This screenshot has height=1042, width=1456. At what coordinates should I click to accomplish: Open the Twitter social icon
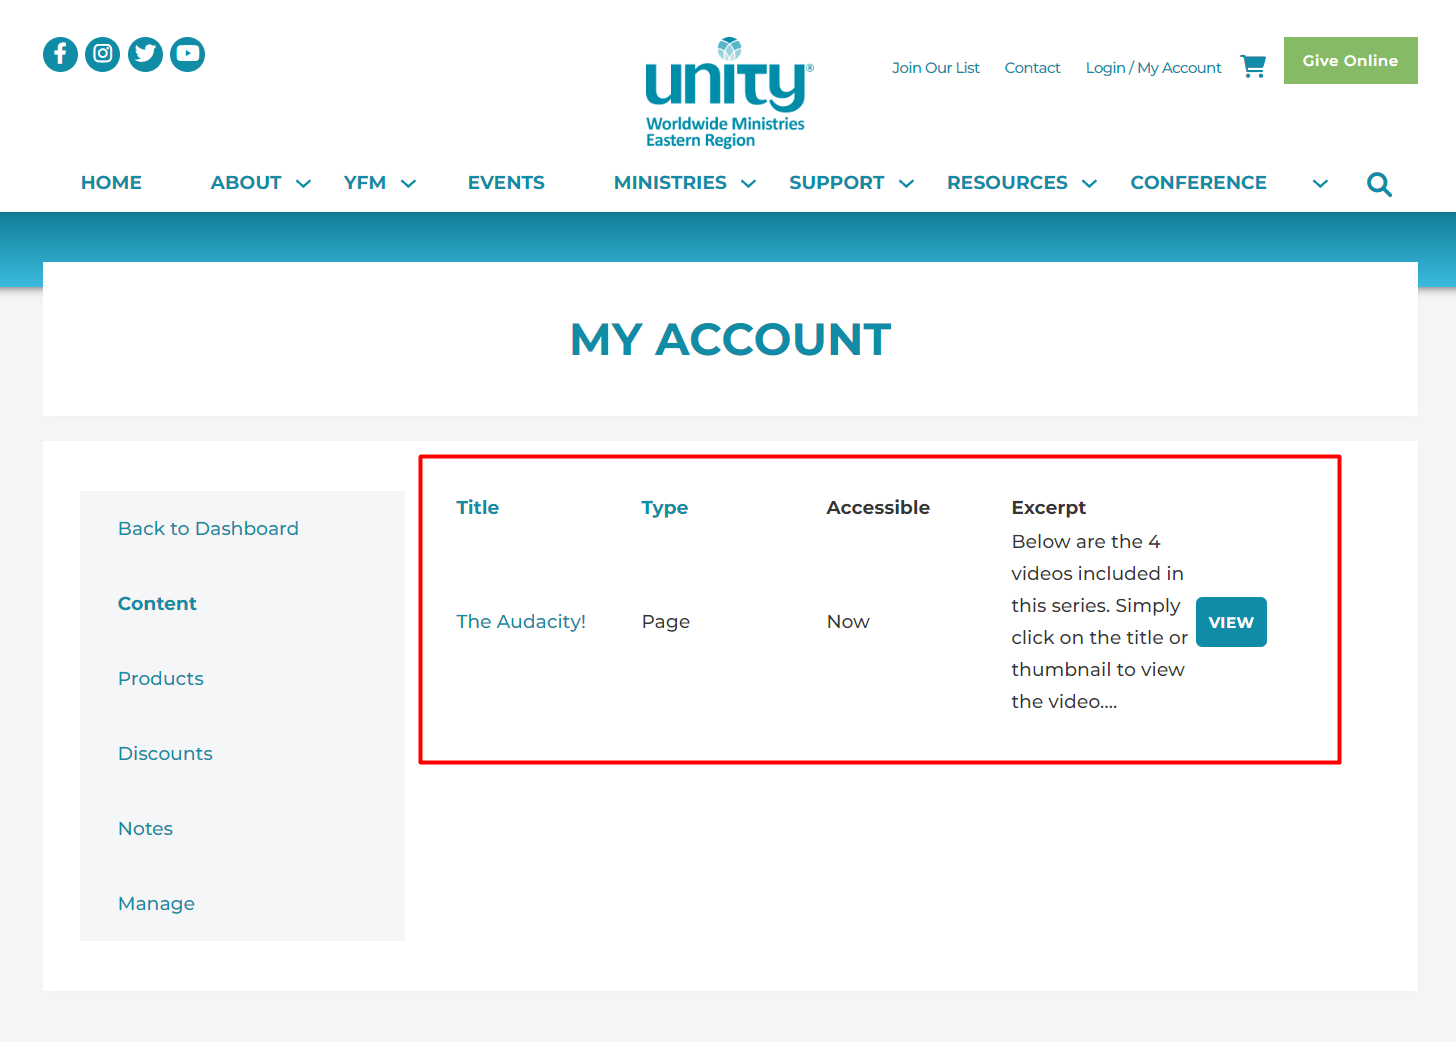(145, 54)
